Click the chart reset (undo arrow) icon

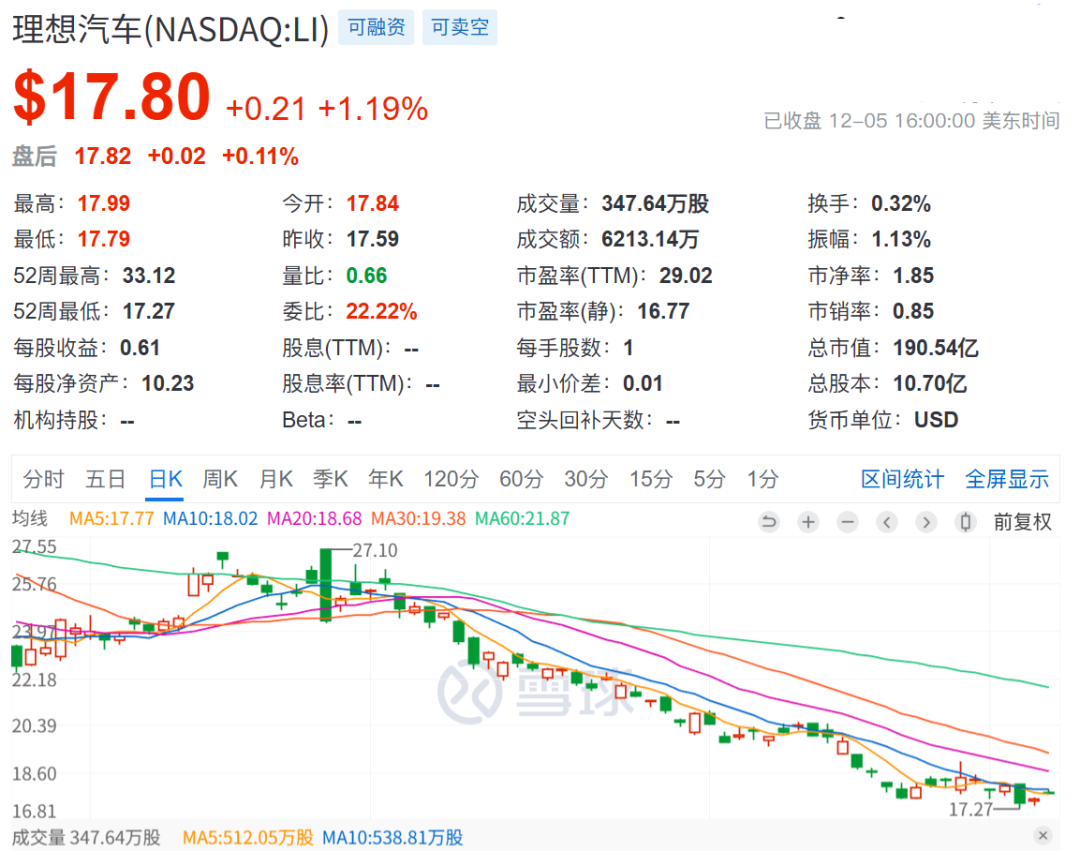coord(769,521)
